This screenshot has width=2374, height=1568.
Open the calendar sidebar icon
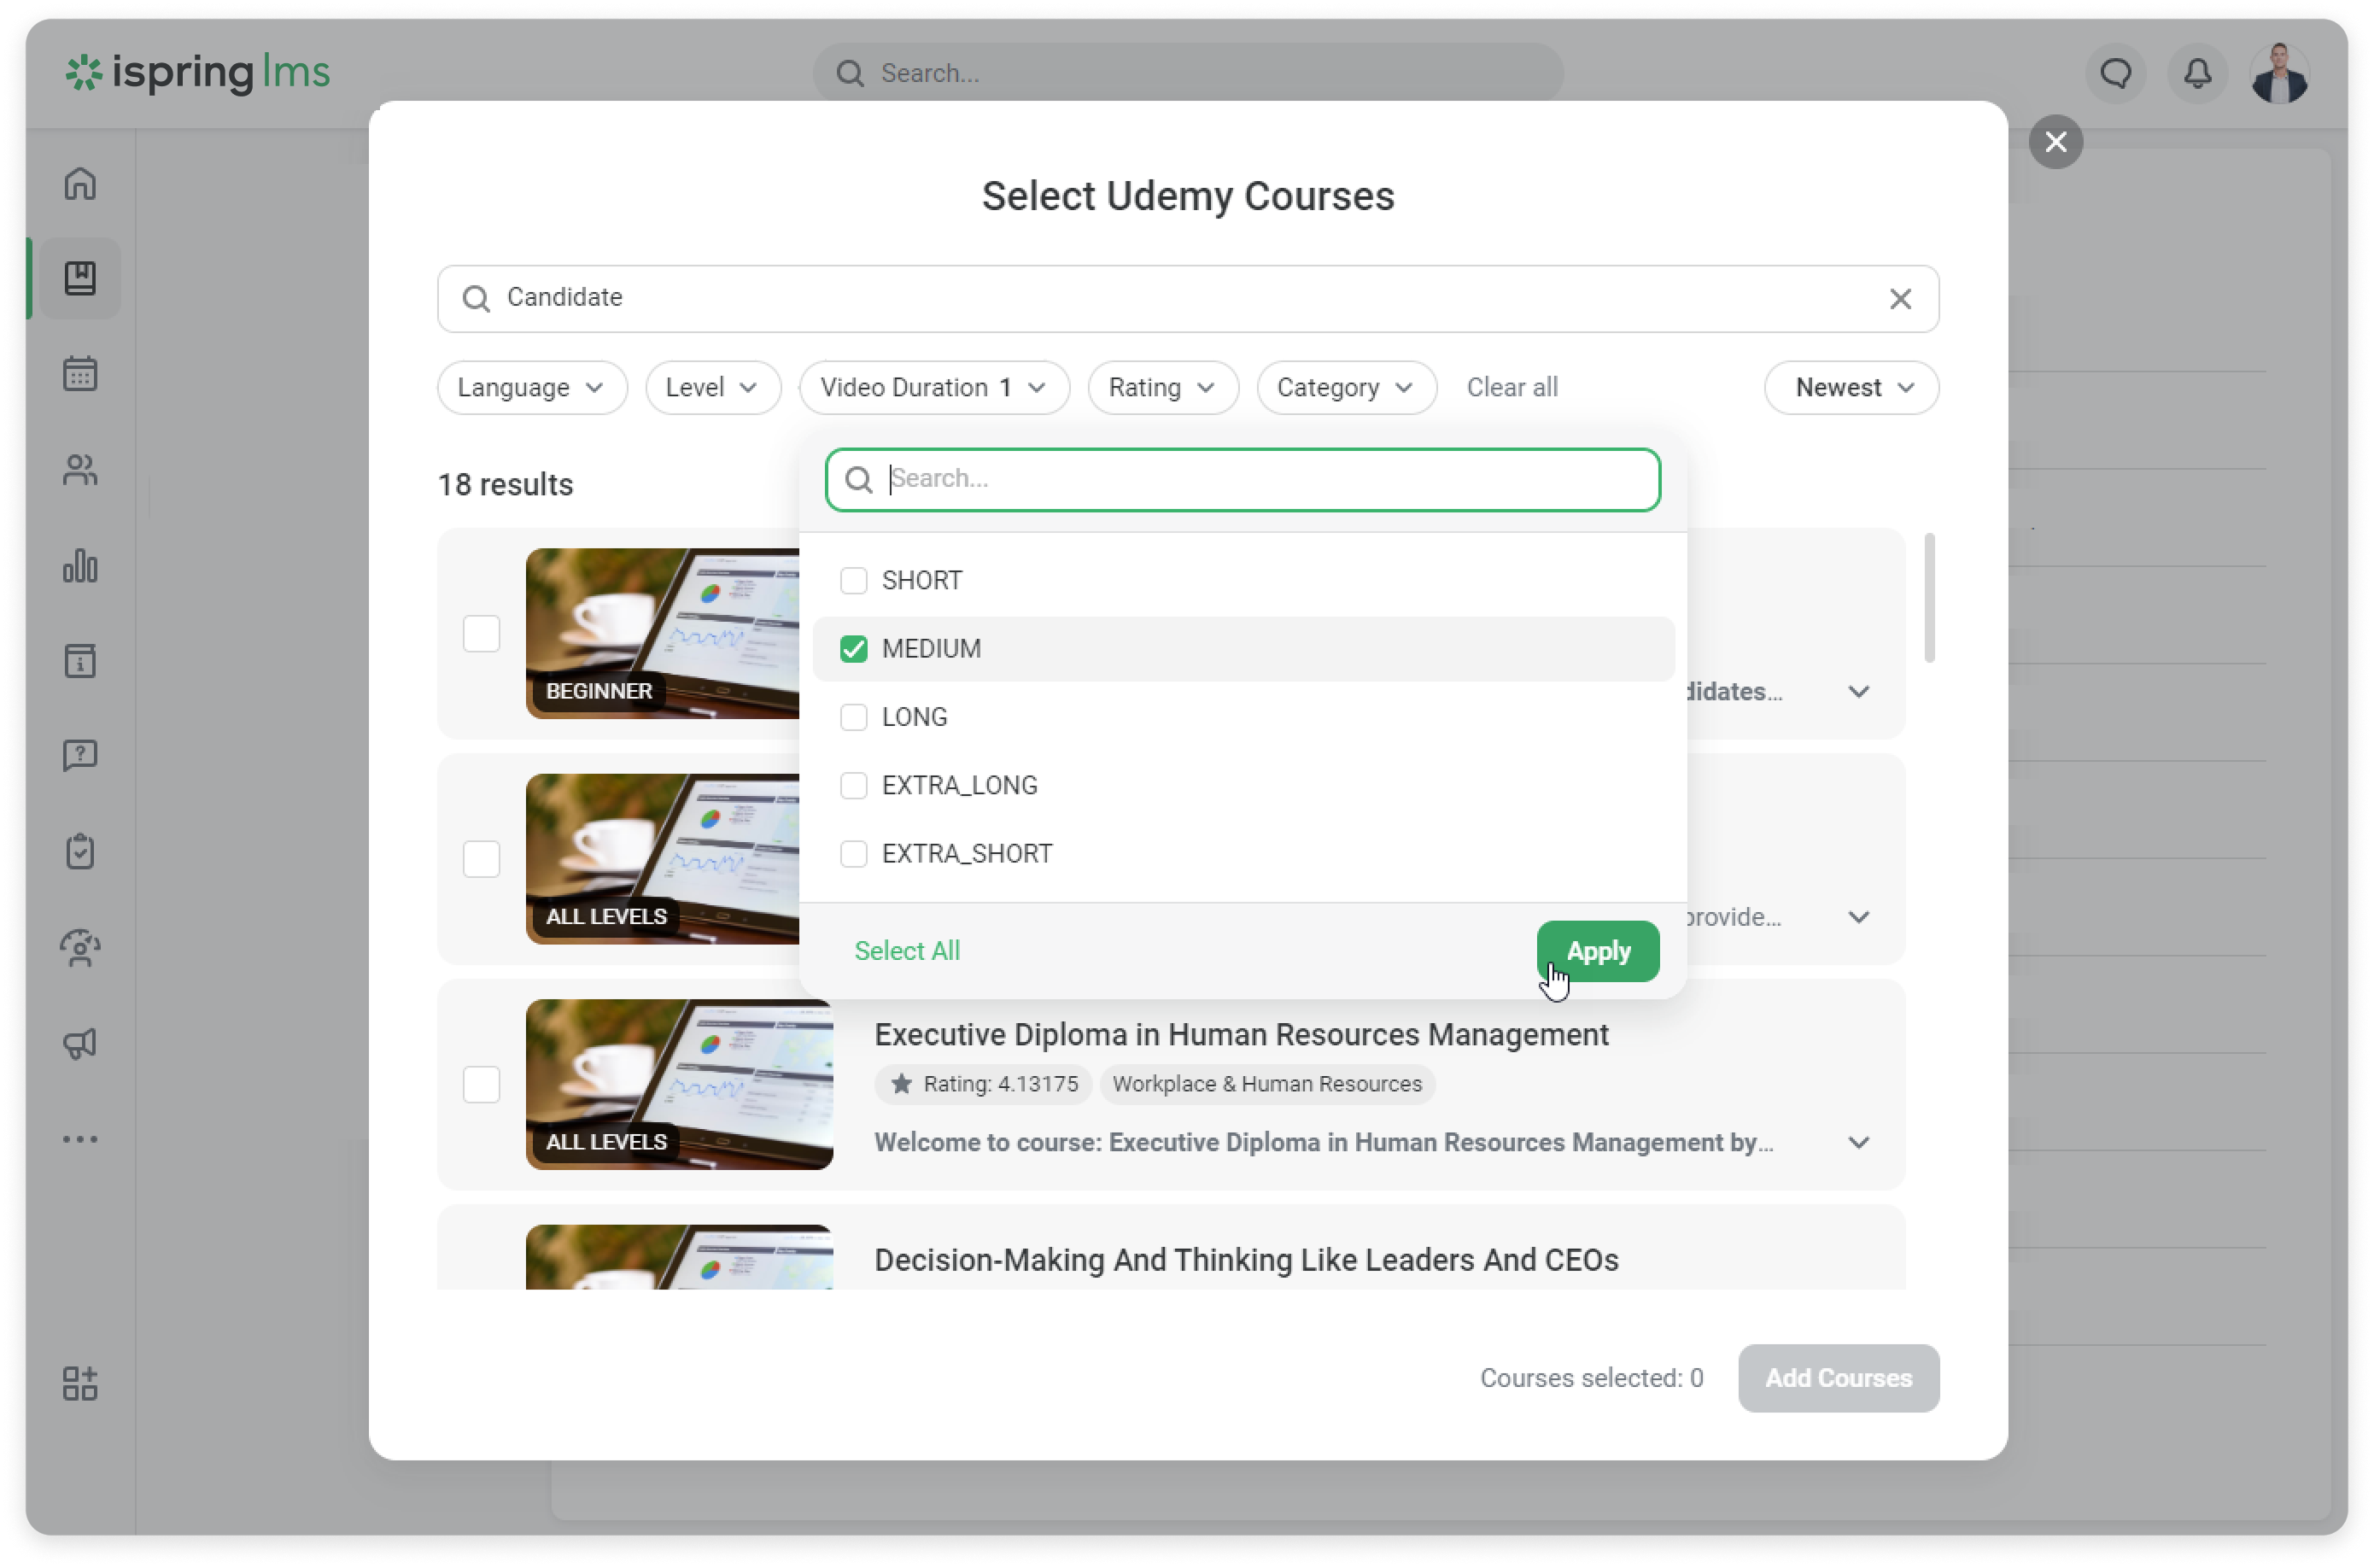(x=80, y=374)
